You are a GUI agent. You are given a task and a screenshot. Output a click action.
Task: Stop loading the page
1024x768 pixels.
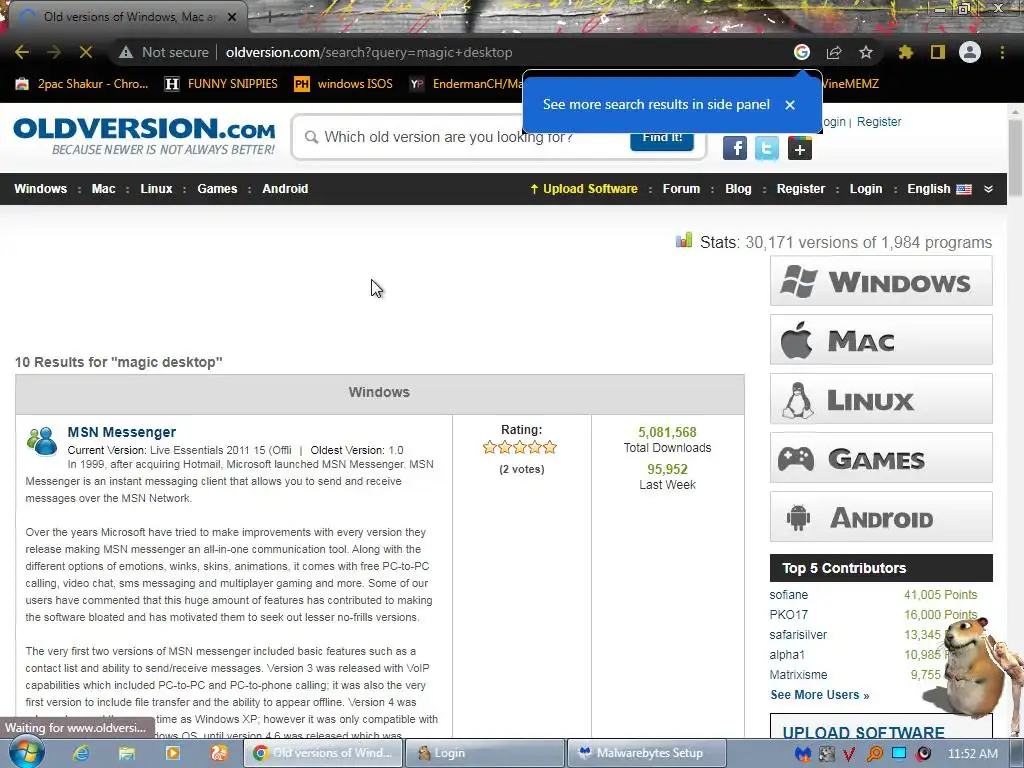click(86, 52)
